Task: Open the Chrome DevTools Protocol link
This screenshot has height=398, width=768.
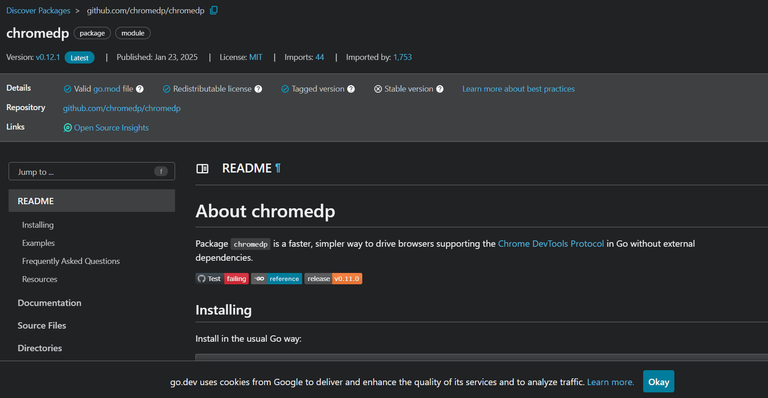Action: tap(551, 244)
